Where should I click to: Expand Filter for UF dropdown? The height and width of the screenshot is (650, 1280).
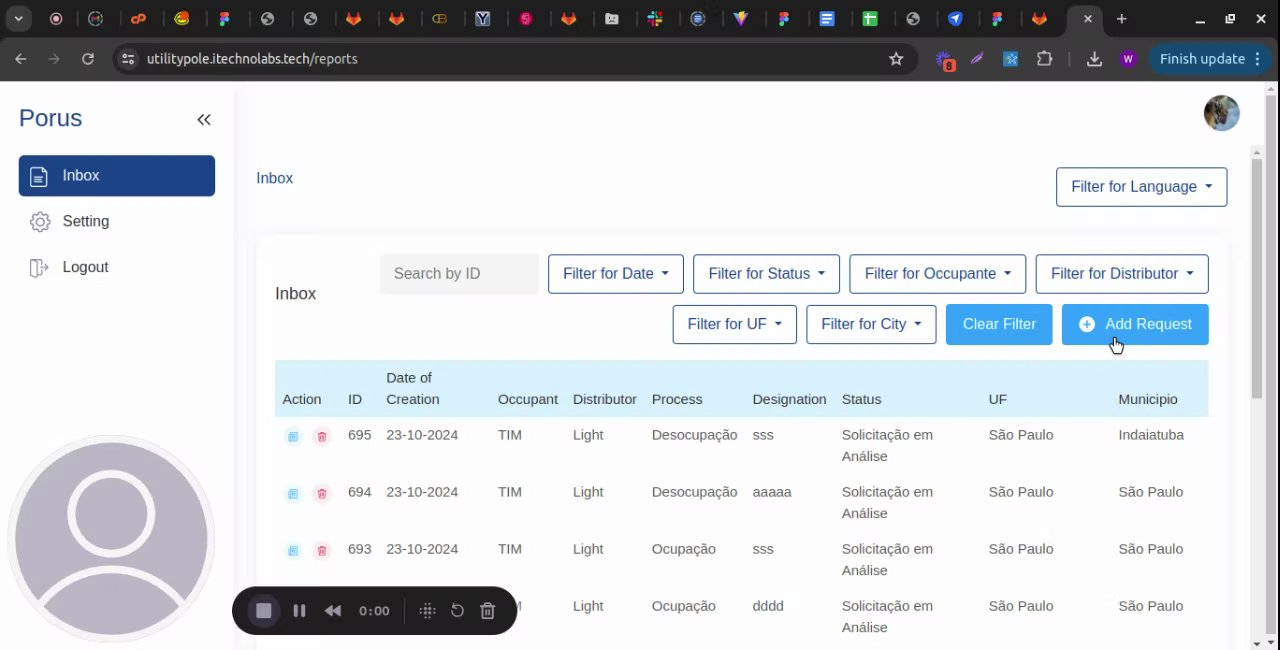[735, 324]
